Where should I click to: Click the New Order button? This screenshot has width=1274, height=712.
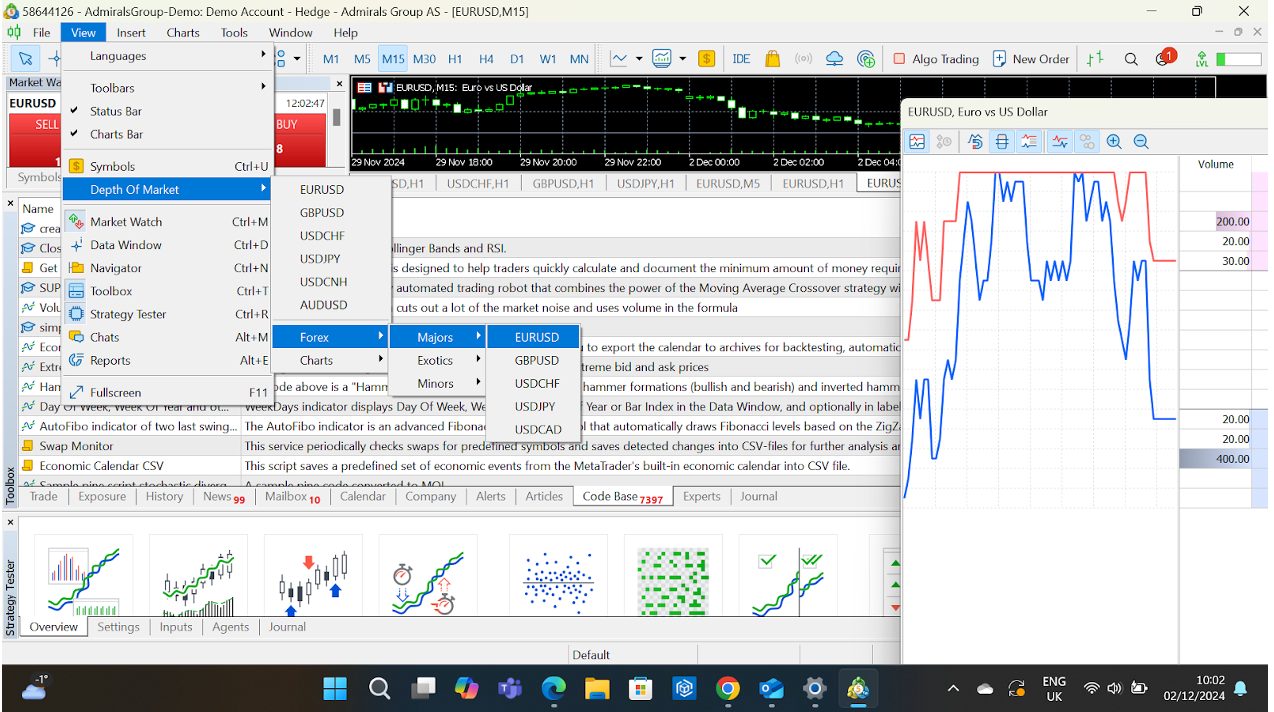[x=1030, y=59]
